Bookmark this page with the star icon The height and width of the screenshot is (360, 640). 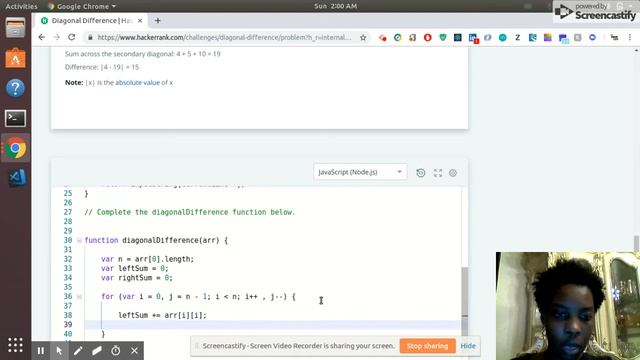click(363, 38)
